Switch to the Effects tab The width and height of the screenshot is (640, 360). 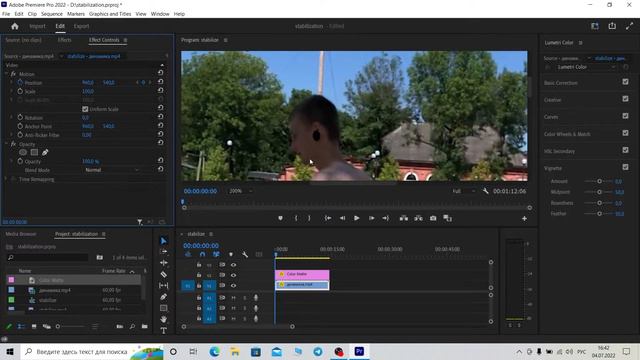click(64, 40)
